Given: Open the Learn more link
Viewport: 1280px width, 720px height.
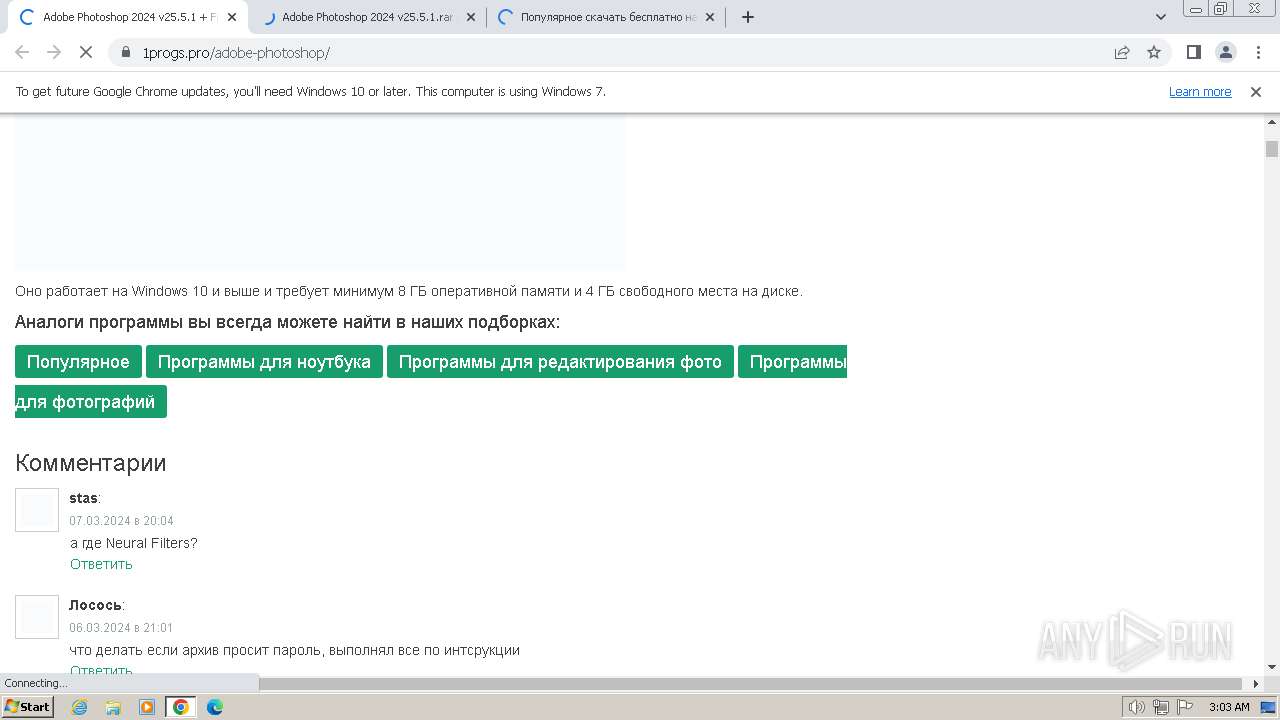Looking at the screenshot, I should tap(1200, 92).
